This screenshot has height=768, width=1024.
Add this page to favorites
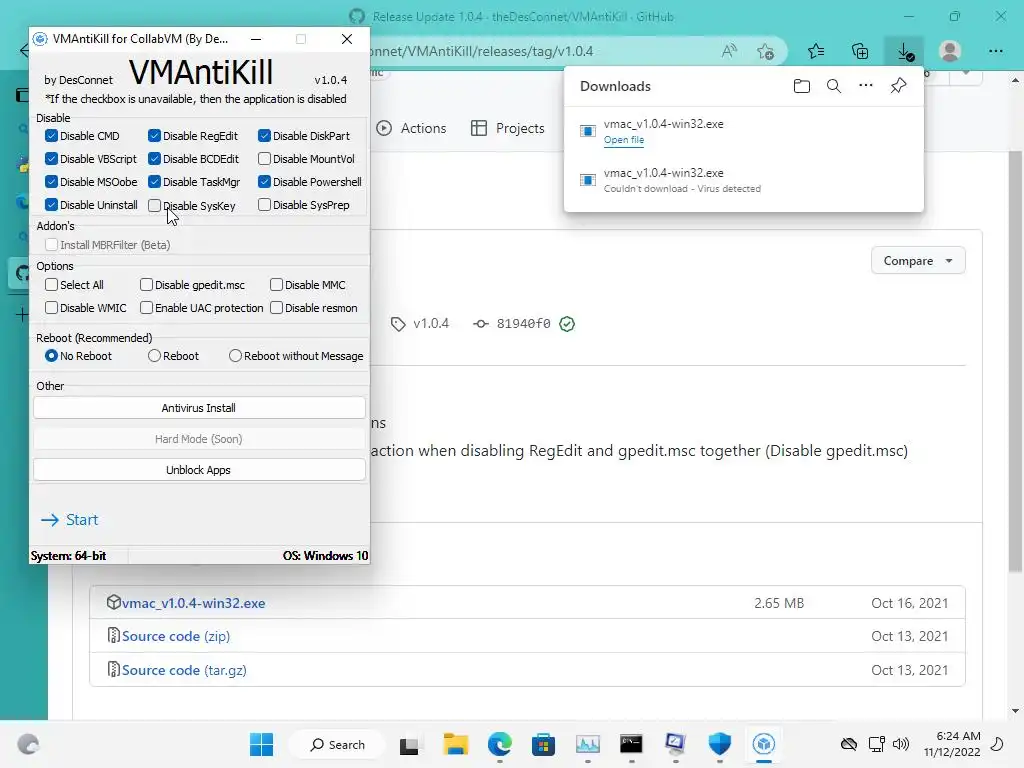(766, 52)
